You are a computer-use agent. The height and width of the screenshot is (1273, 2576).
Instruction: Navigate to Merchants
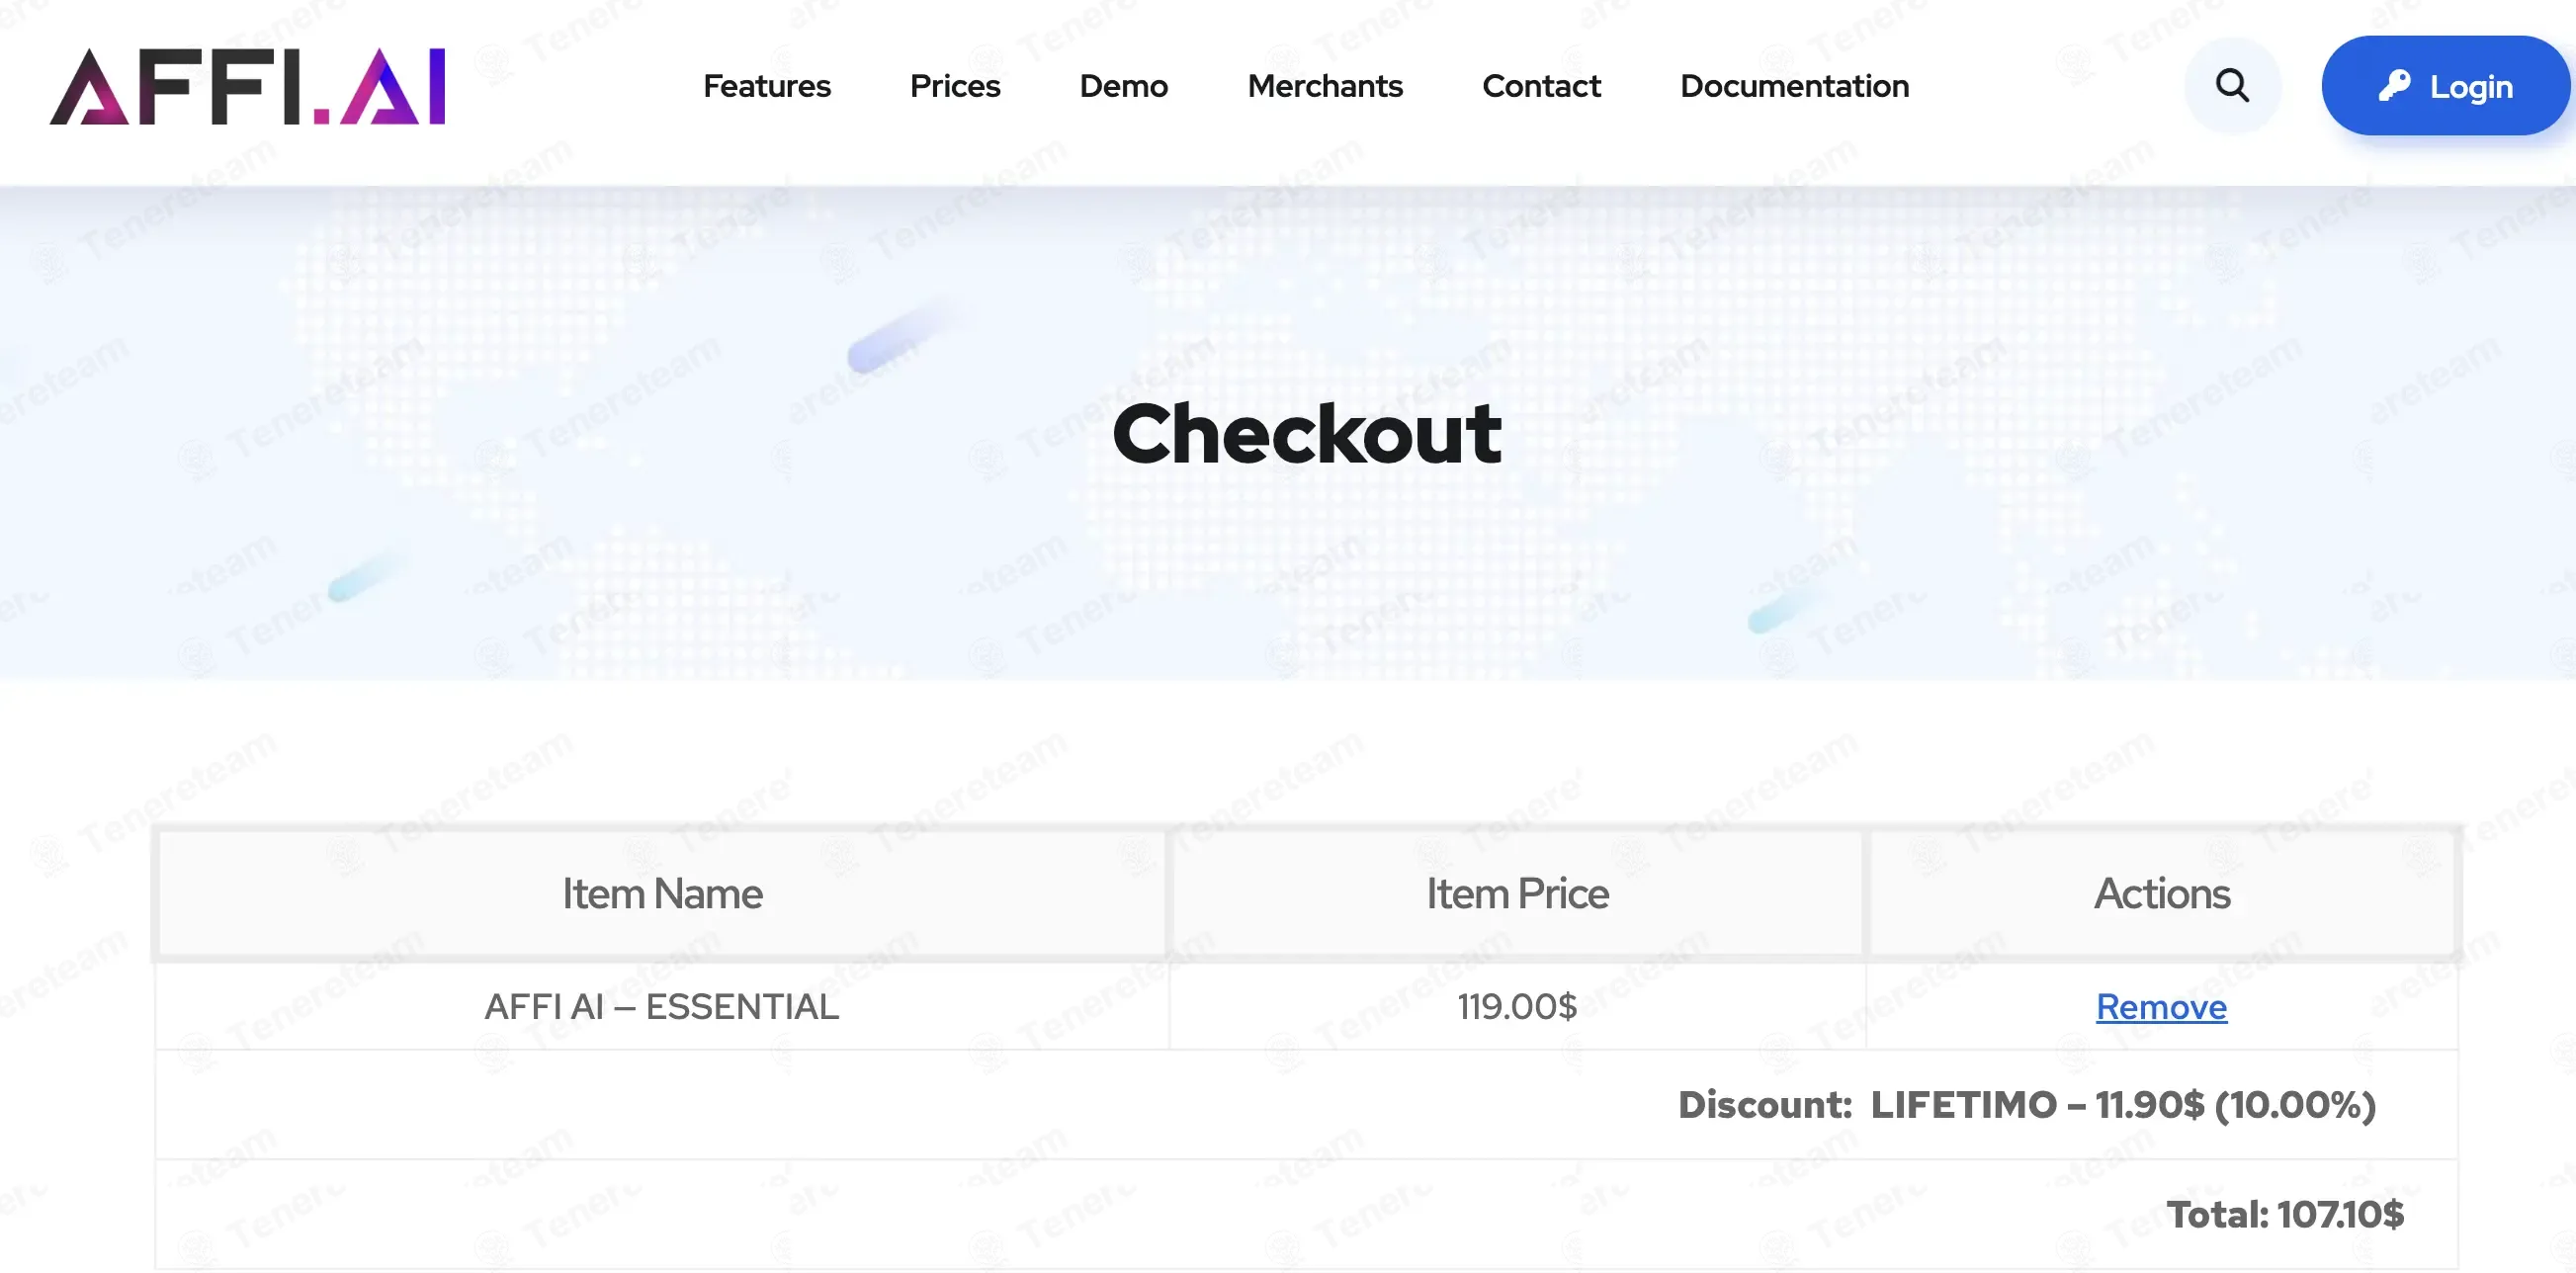1324,86
